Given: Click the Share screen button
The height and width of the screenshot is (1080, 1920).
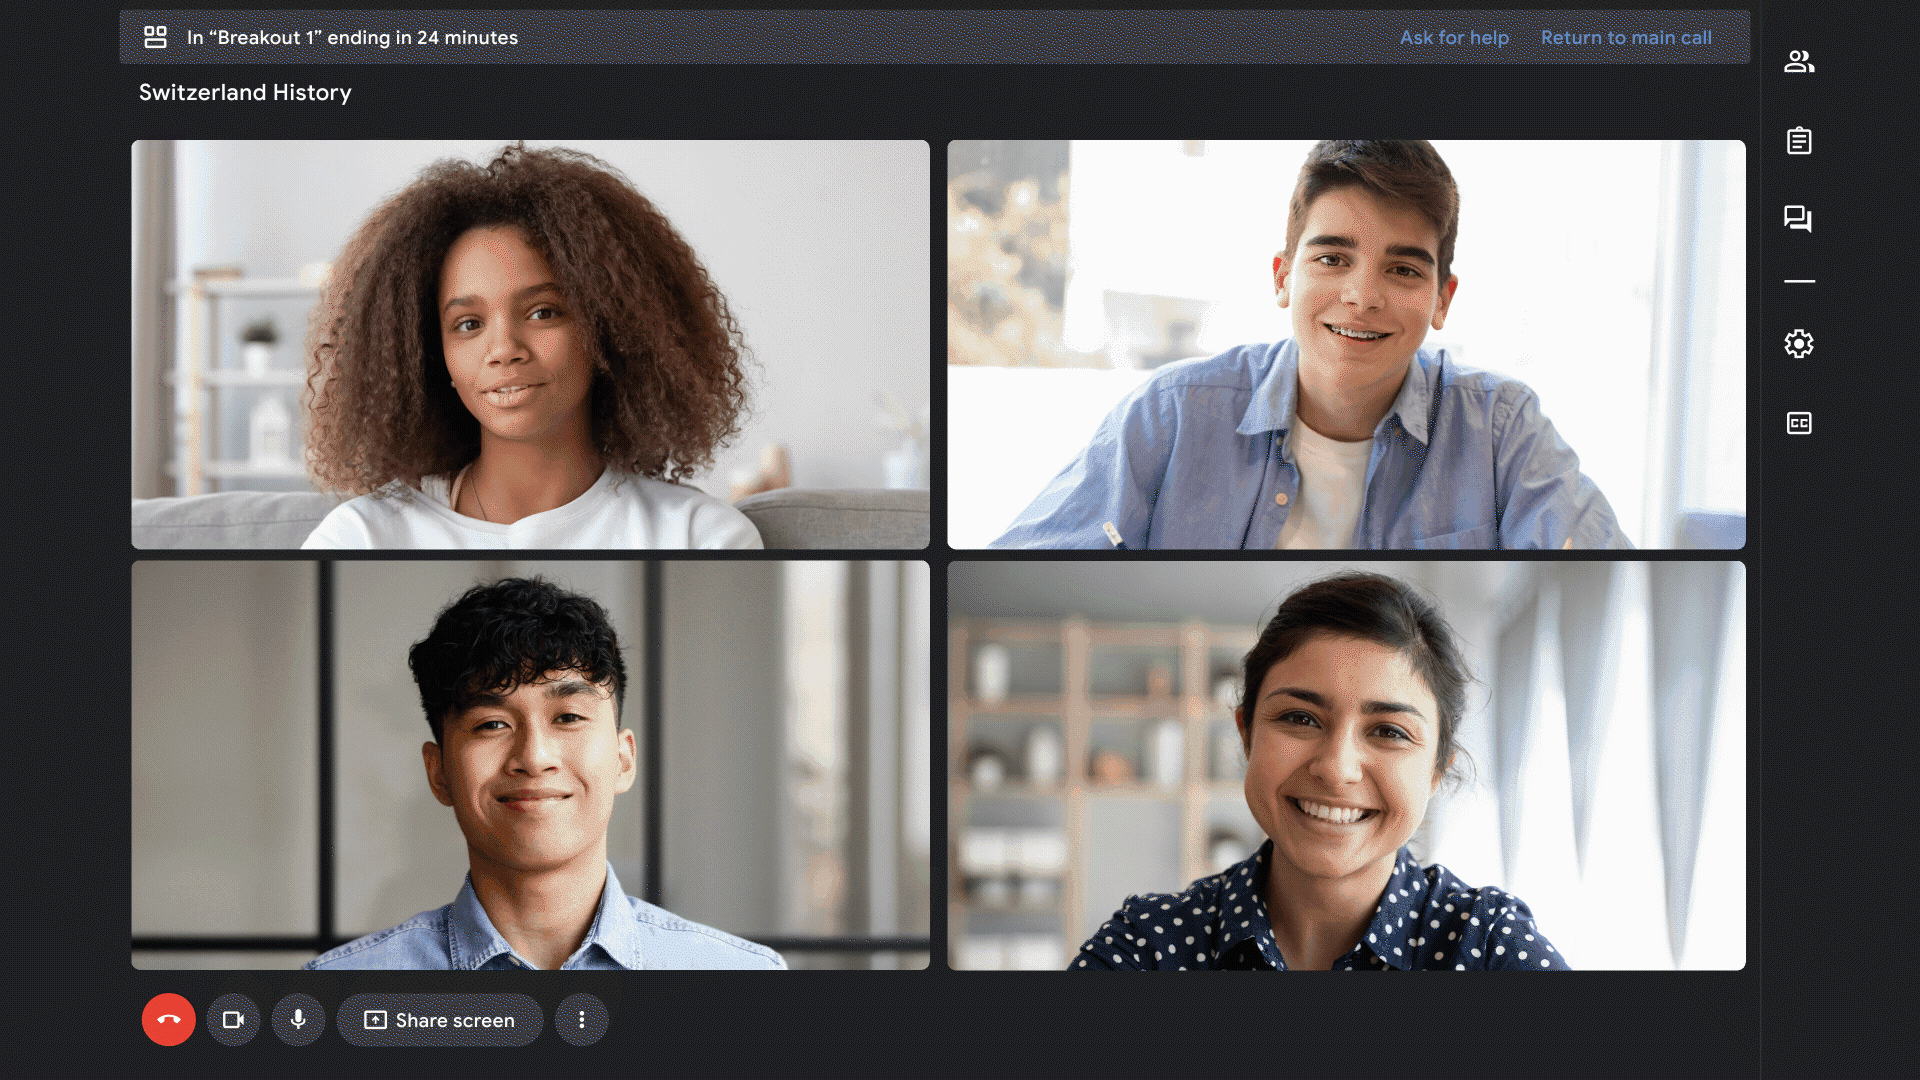Looking at the screenshot, I should pyautogui.click(x=442, y=1019).
